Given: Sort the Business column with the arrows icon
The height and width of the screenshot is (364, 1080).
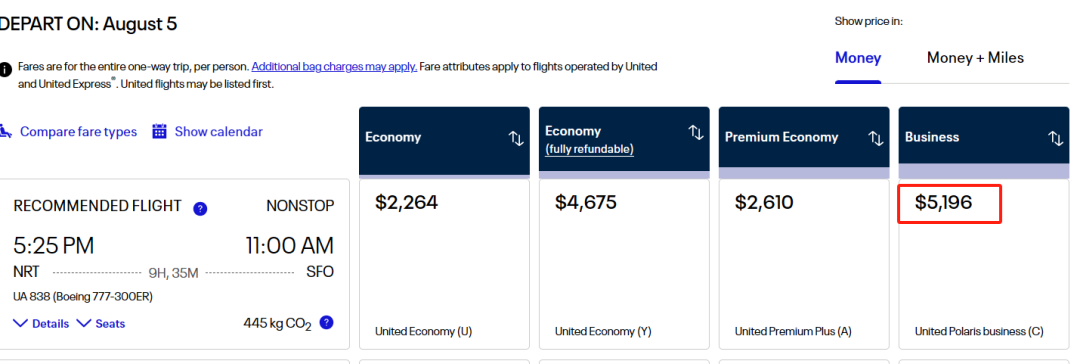Looking at the screenshot, I should (1055, 138).
